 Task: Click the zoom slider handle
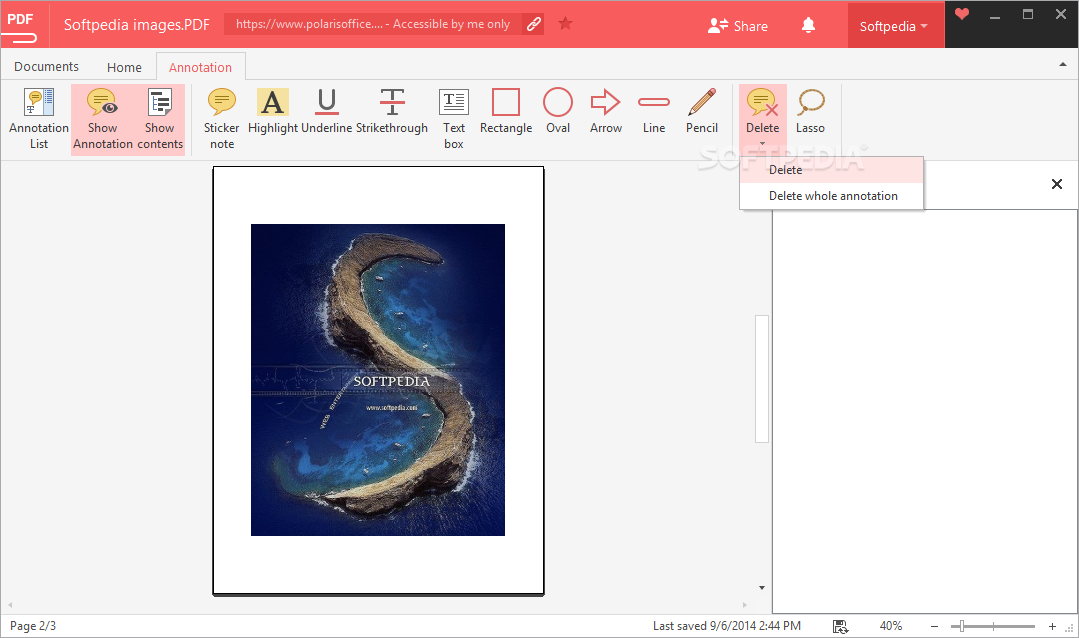click(x=961, y=626)
